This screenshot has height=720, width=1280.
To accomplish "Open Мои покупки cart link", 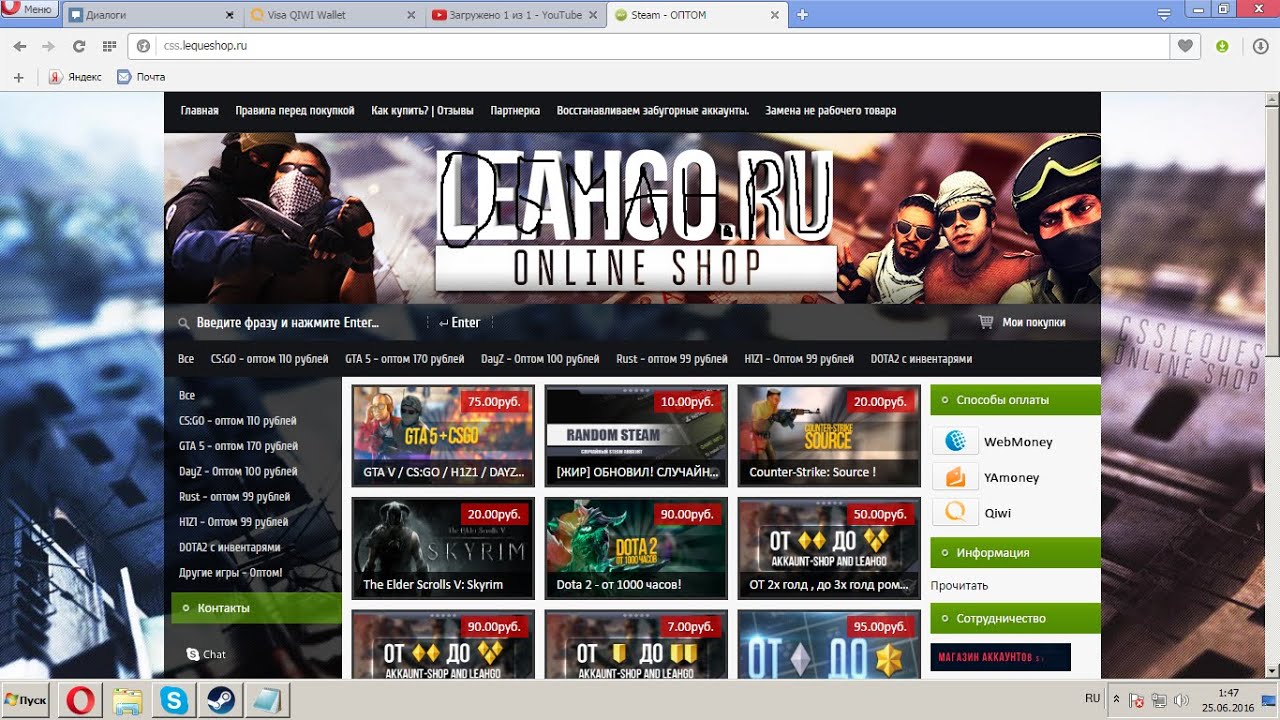I will click(x=1022, y=323).
